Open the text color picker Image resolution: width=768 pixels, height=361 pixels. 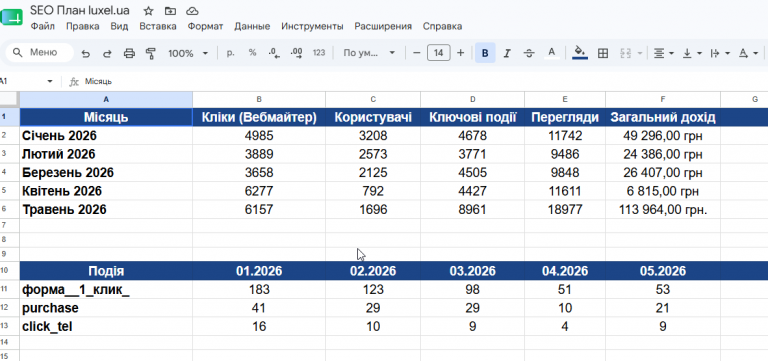pos(552,53)
